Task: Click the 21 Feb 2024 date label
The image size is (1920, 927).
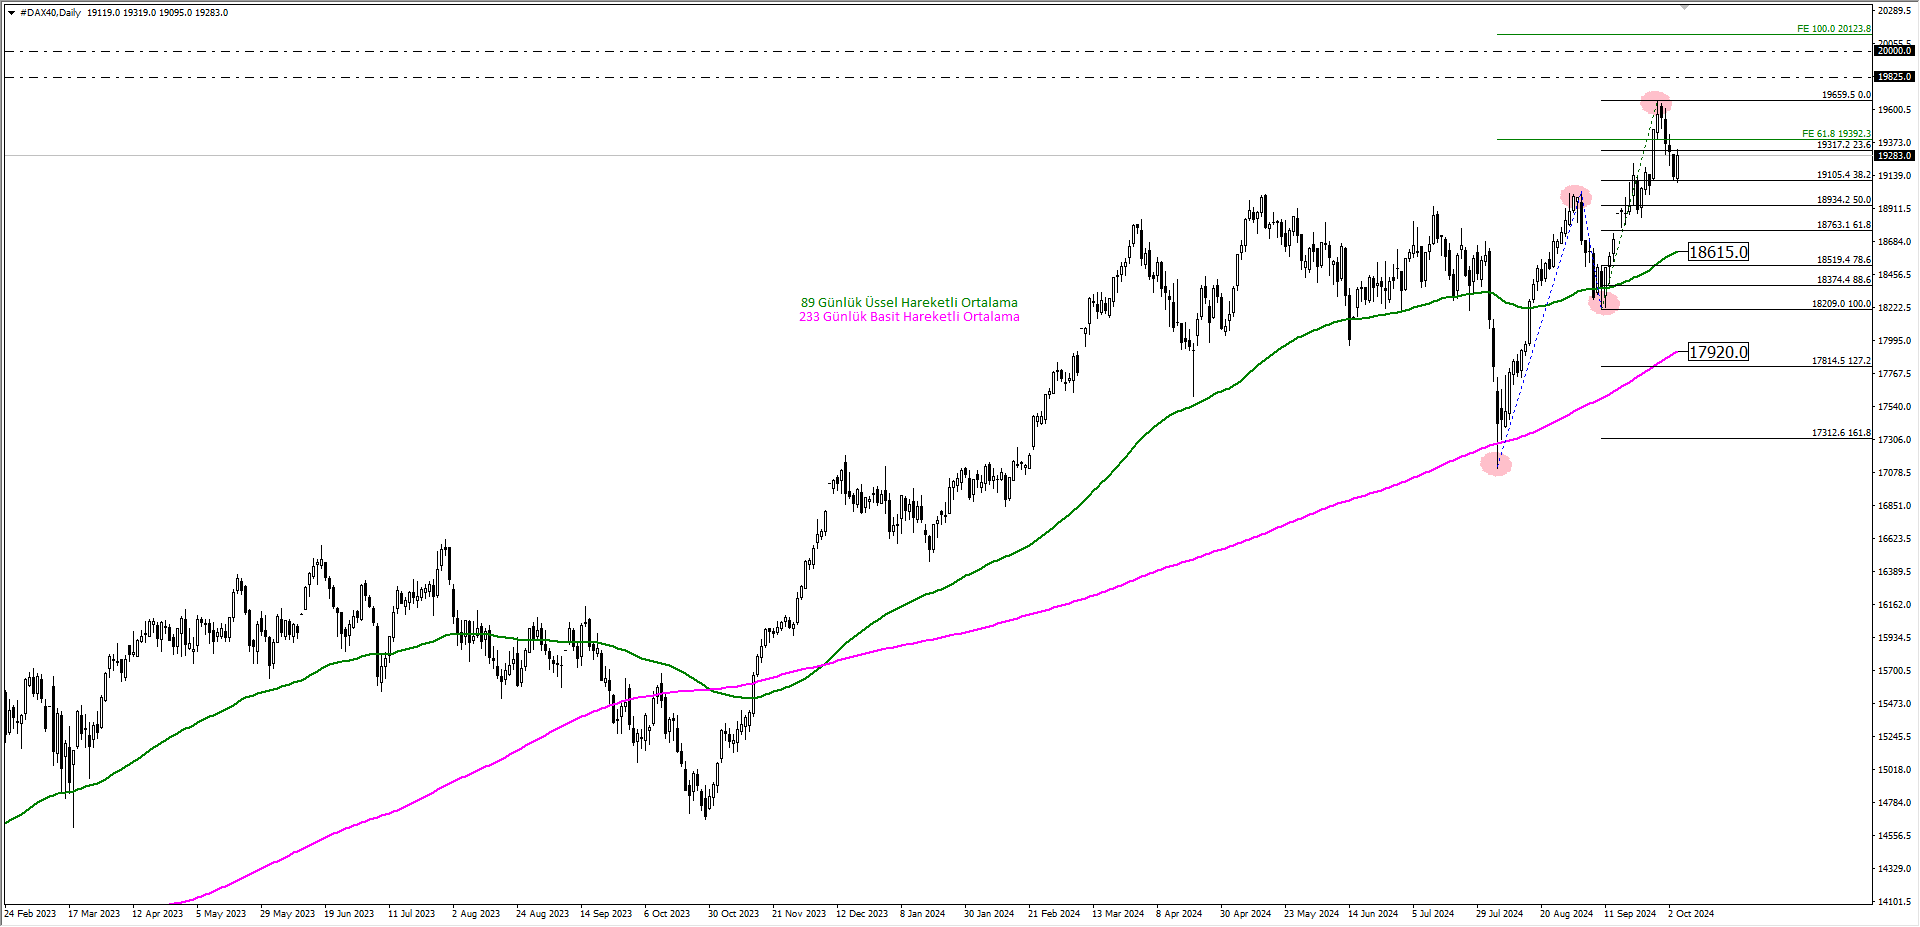Action: click(1054, 914)
